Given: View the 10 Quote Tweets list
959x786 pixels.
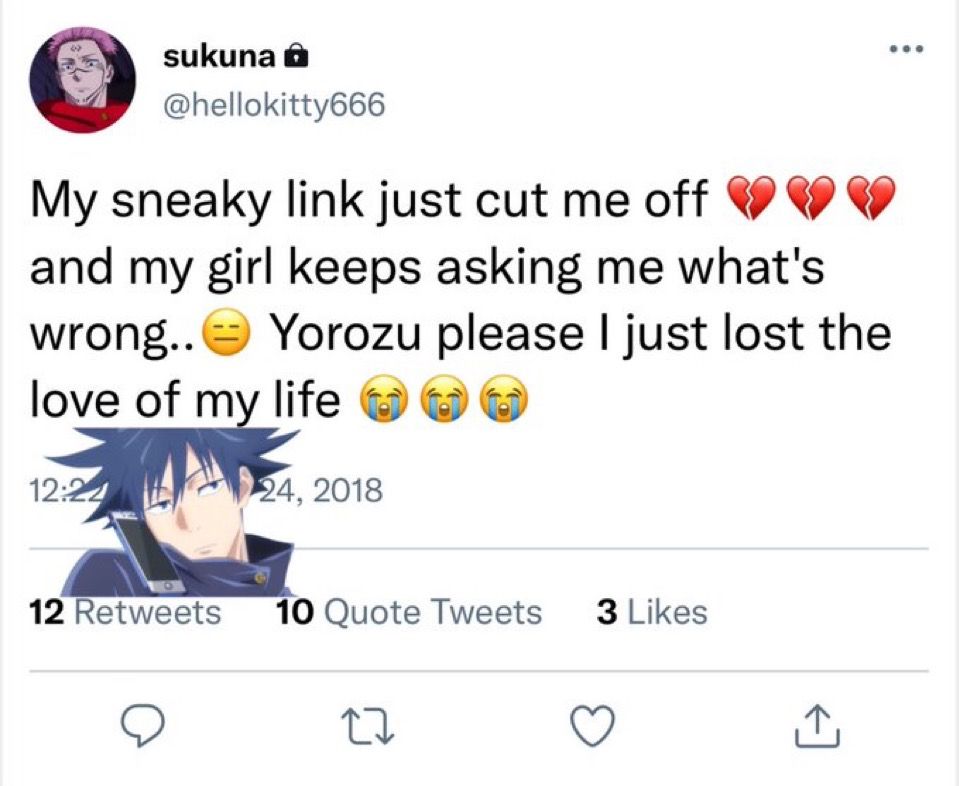Looking at the screenshot, I should (409, 612).
